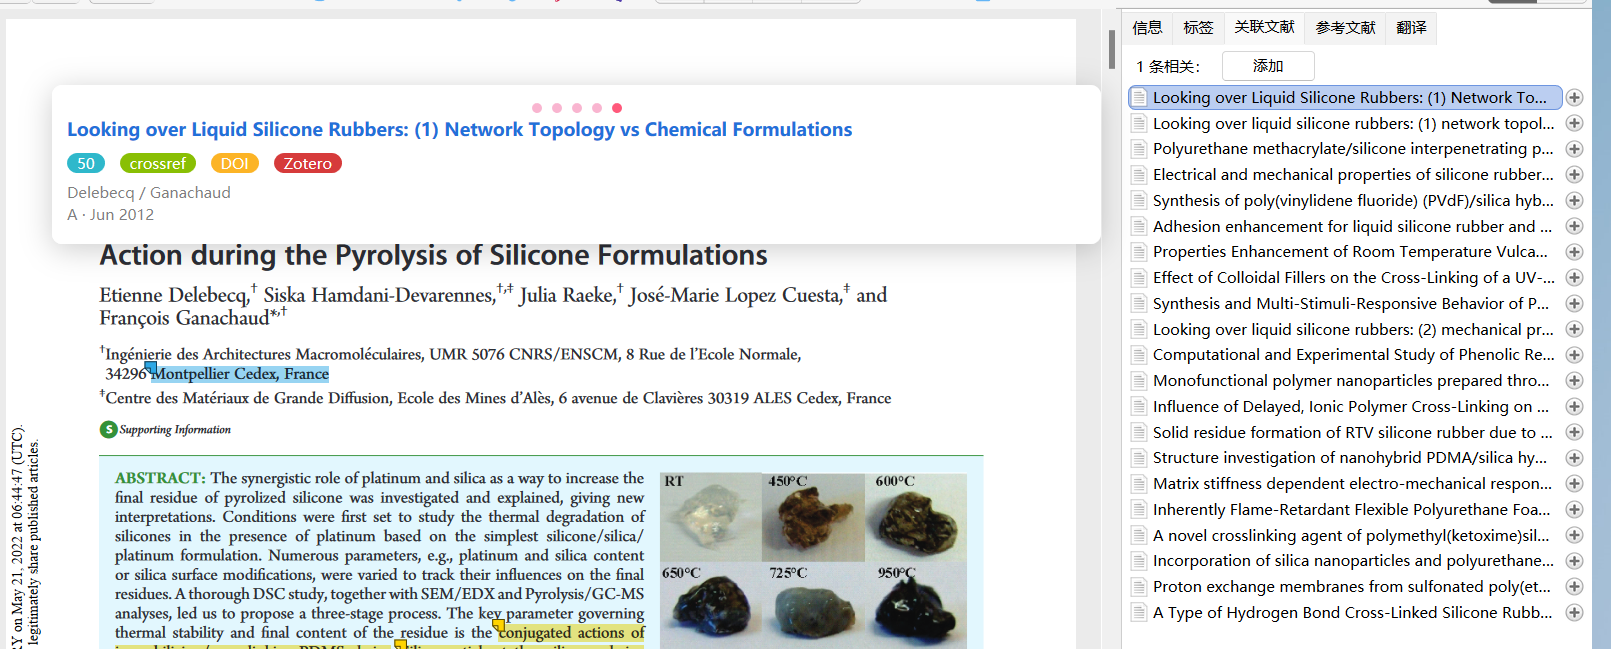1611x649 pixels.
Task: Switch to the 信息 tab
Action: click(x=1147, y=28)
